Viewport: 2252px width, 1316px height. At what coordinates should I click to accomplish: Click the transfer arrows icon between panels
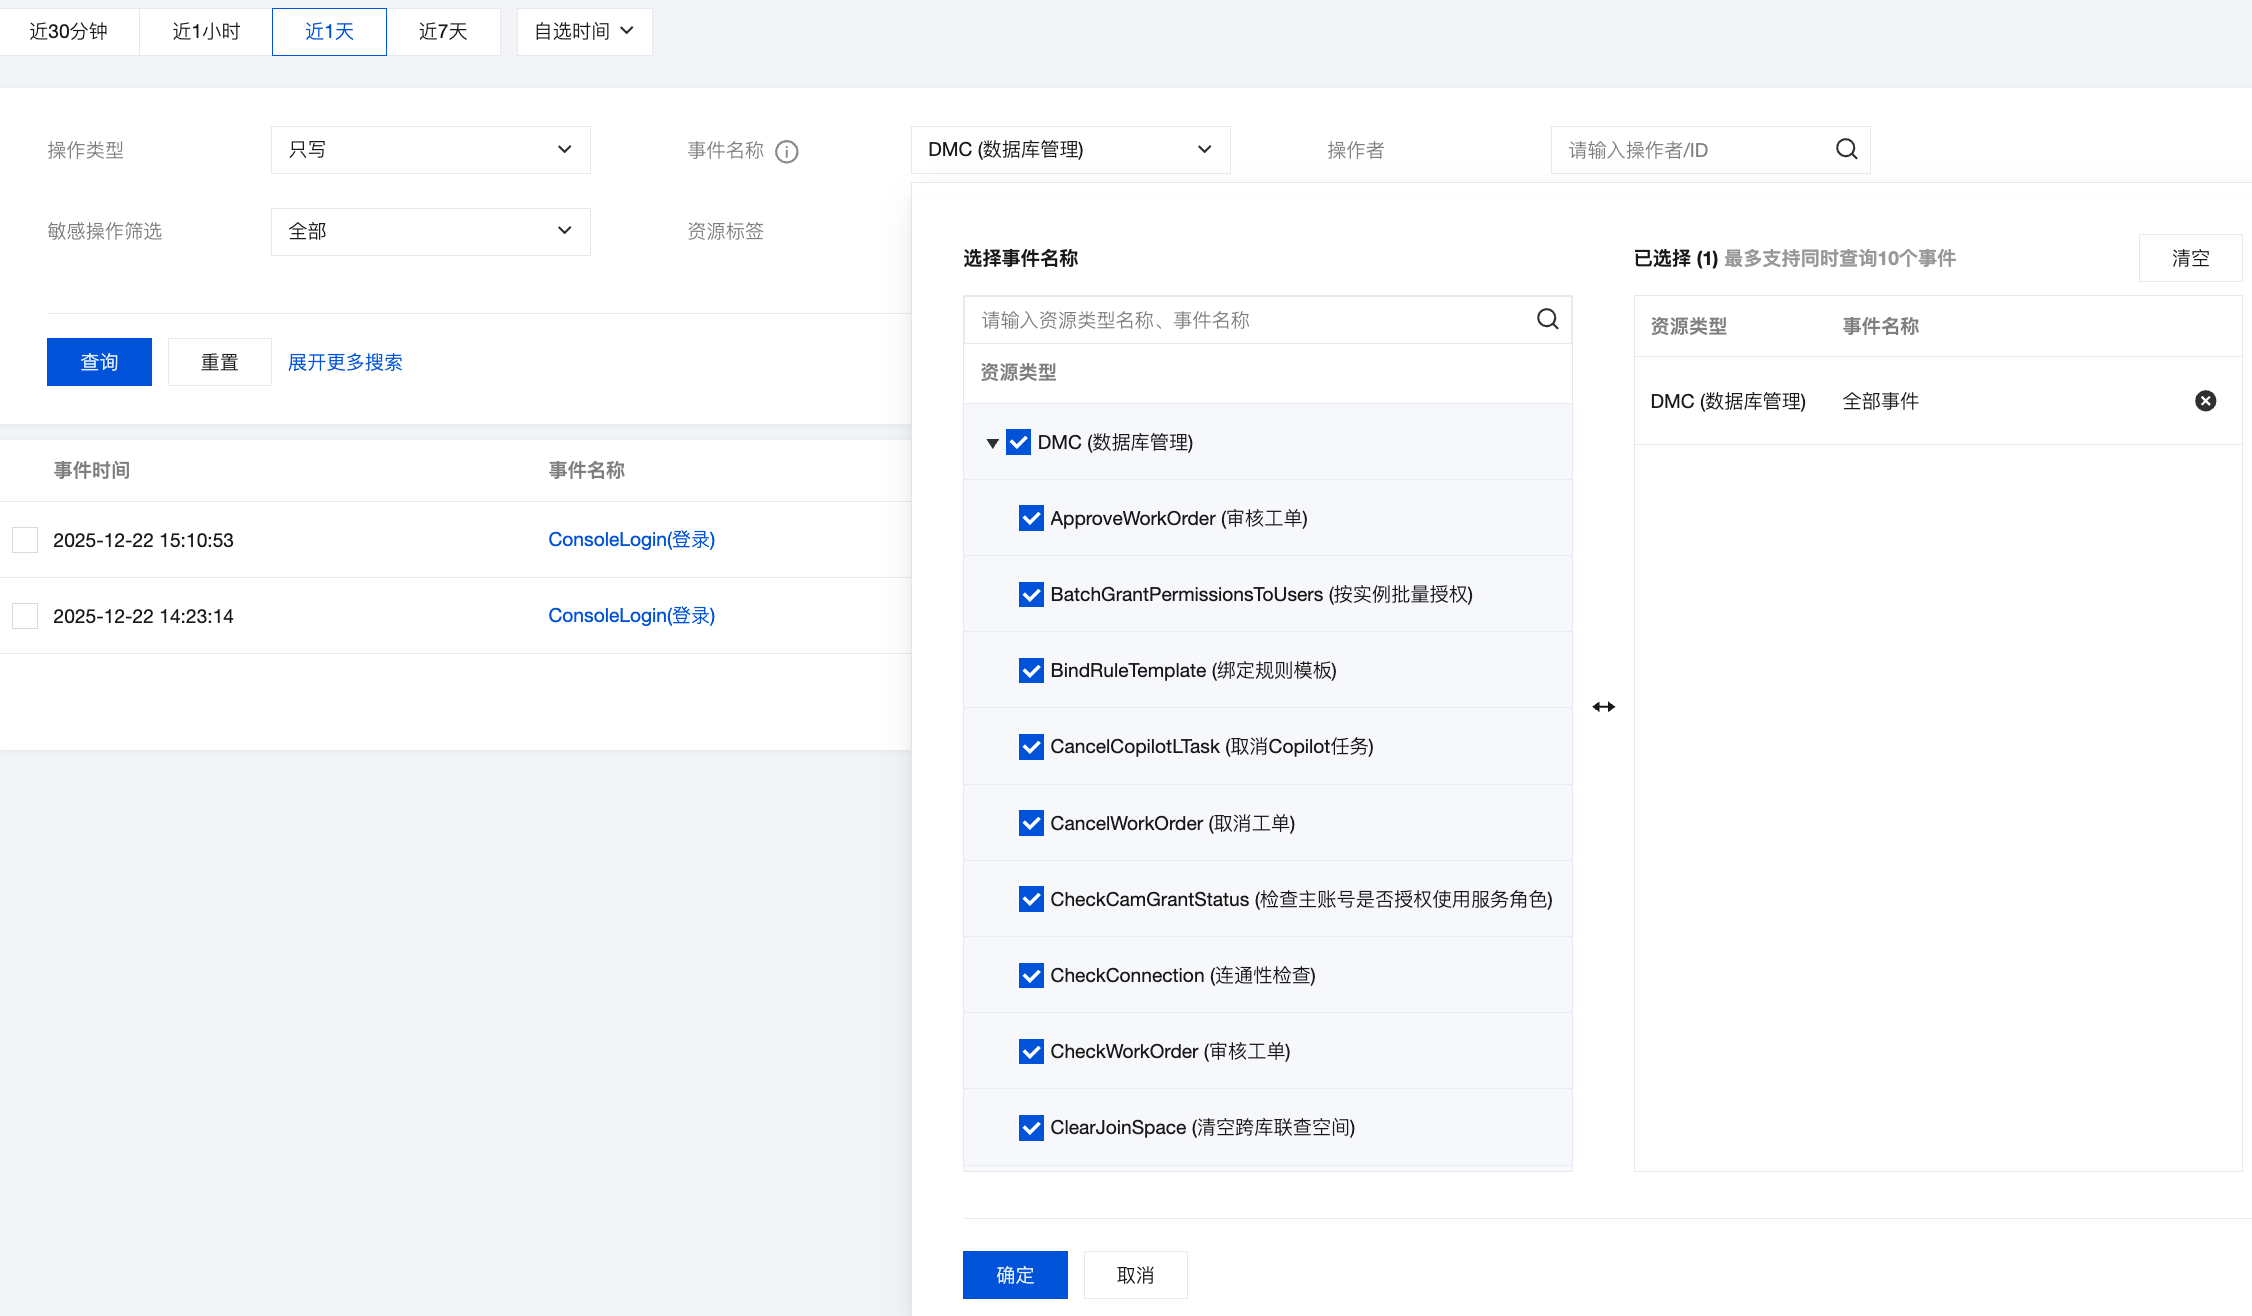pyautogui.click(x=1603, y=707)
